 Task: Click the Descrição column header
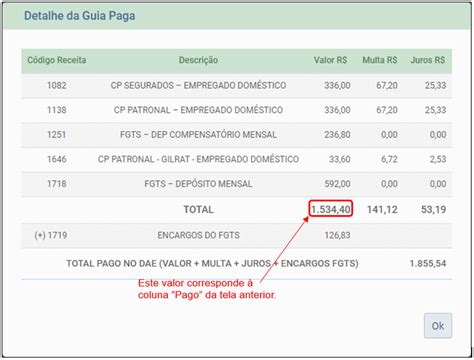[x=198, y=60]
